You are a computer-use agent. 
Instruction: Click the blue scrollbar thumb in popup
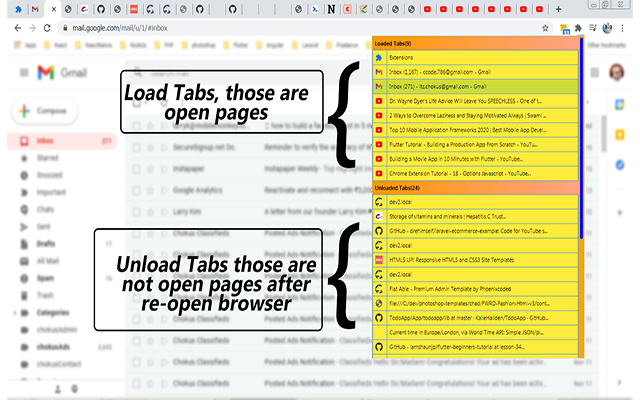point(582,138)
